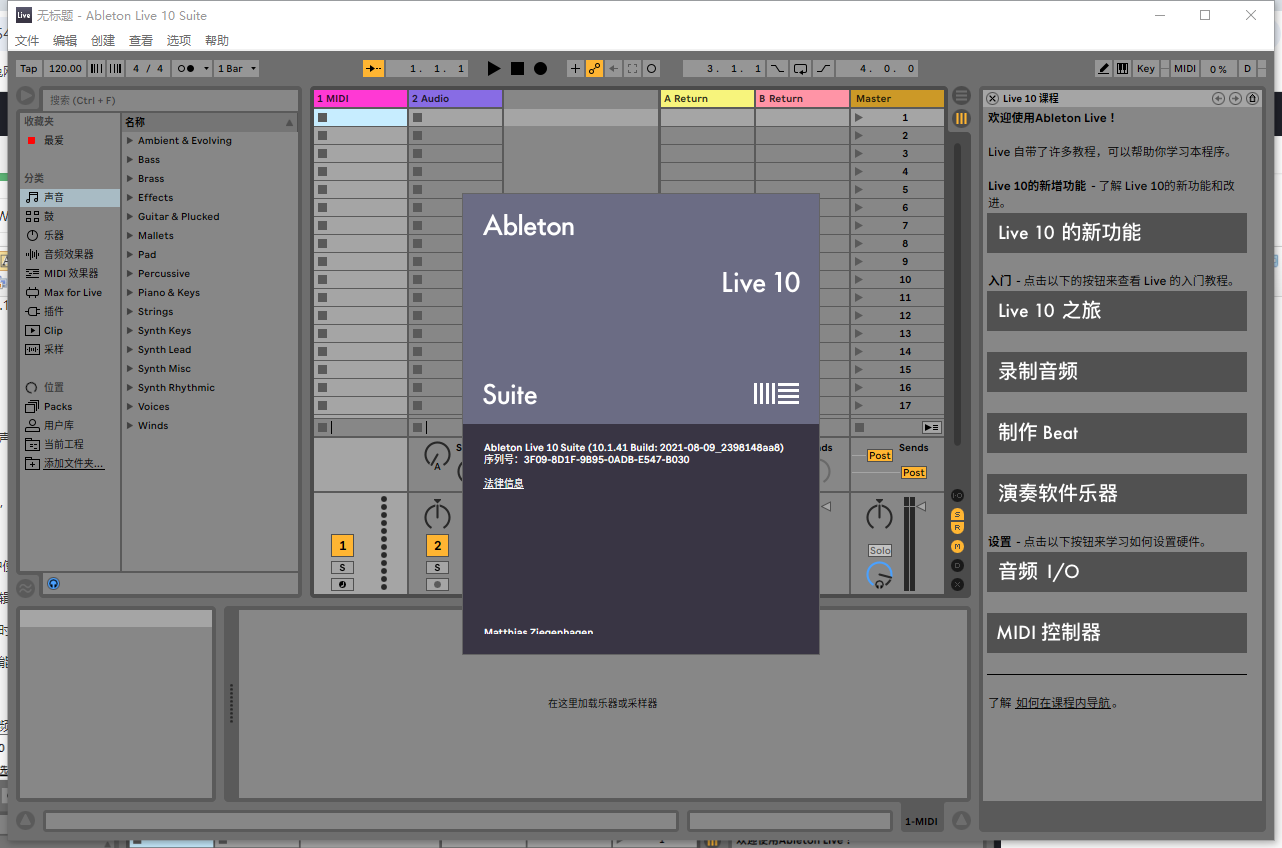Arm track 1 for recording
Screen dimensions: 1282x848
coord(342,584)
